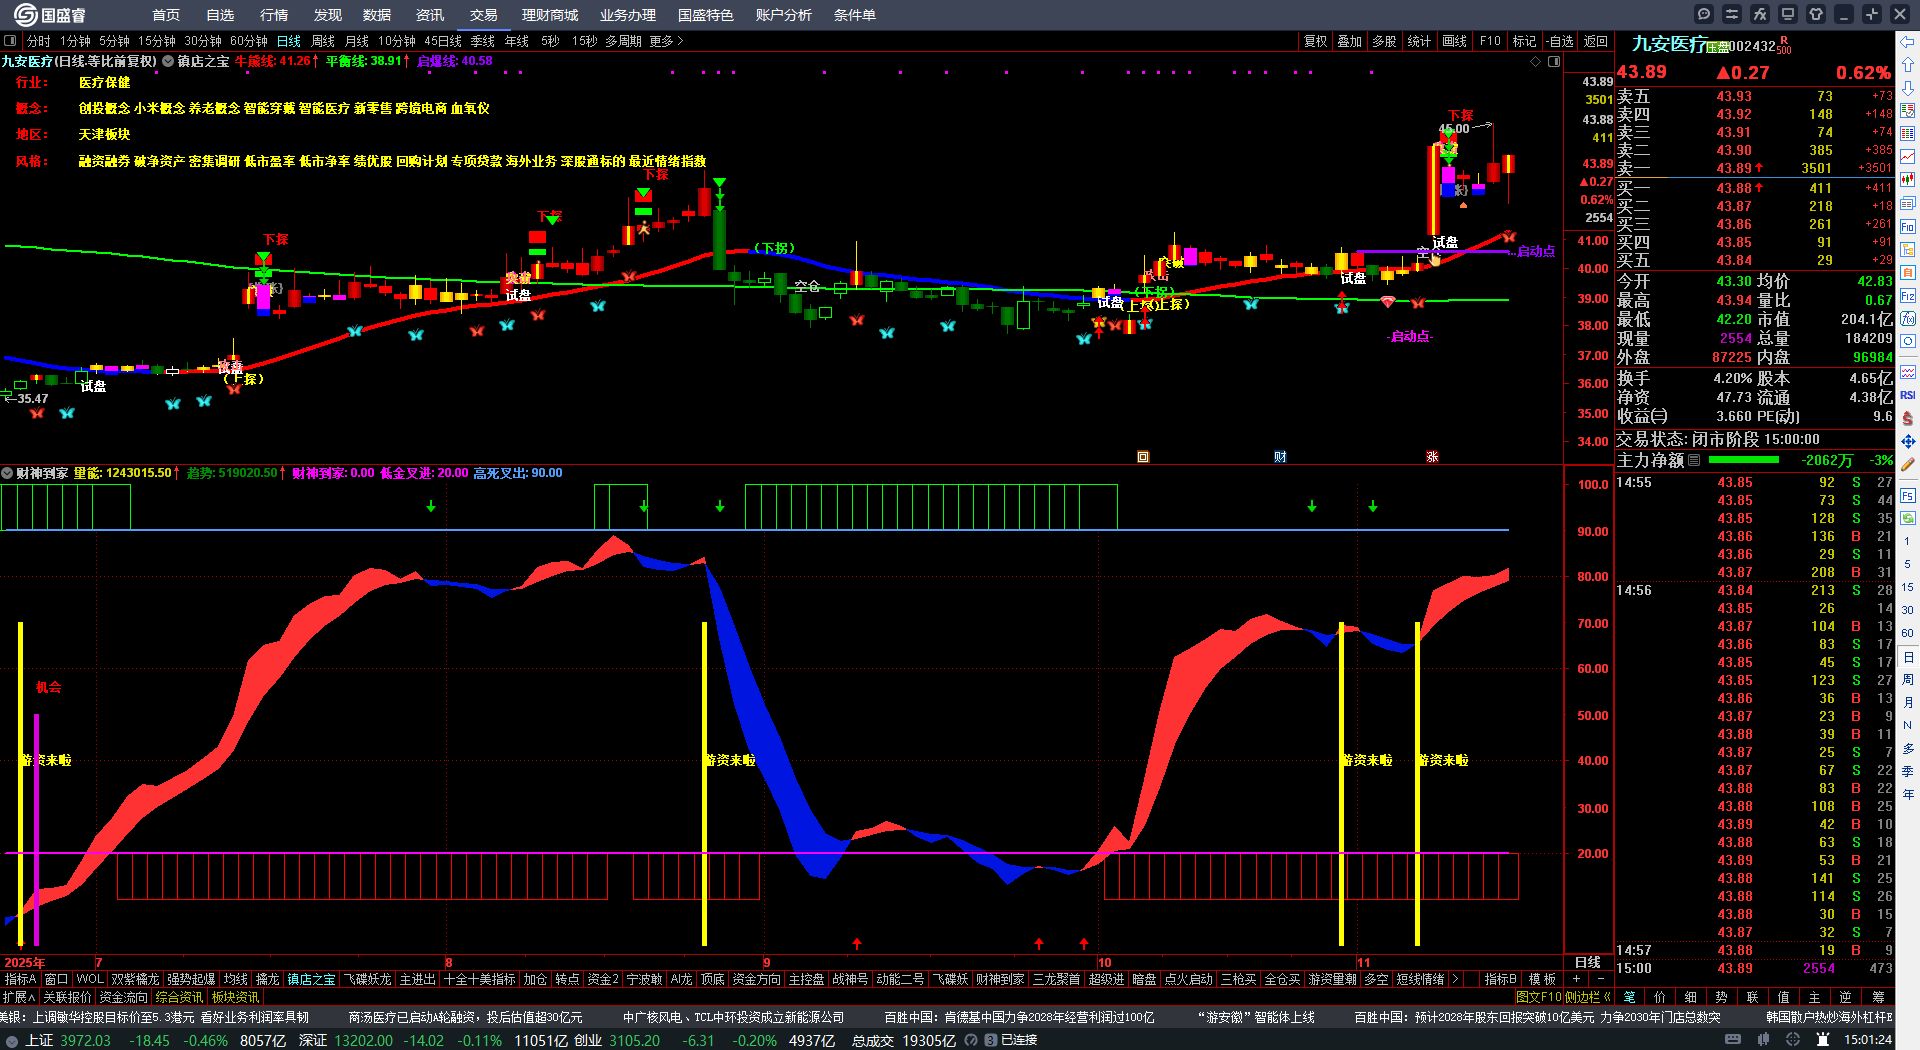Open the f(x) function icon in sidebar
1920x1050 pixels.
click(1908, 319)
